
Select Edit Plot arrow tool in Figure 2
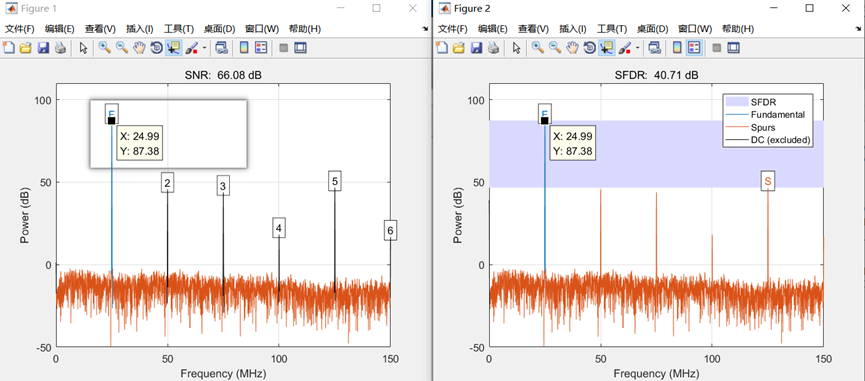(x=516, y=48)
